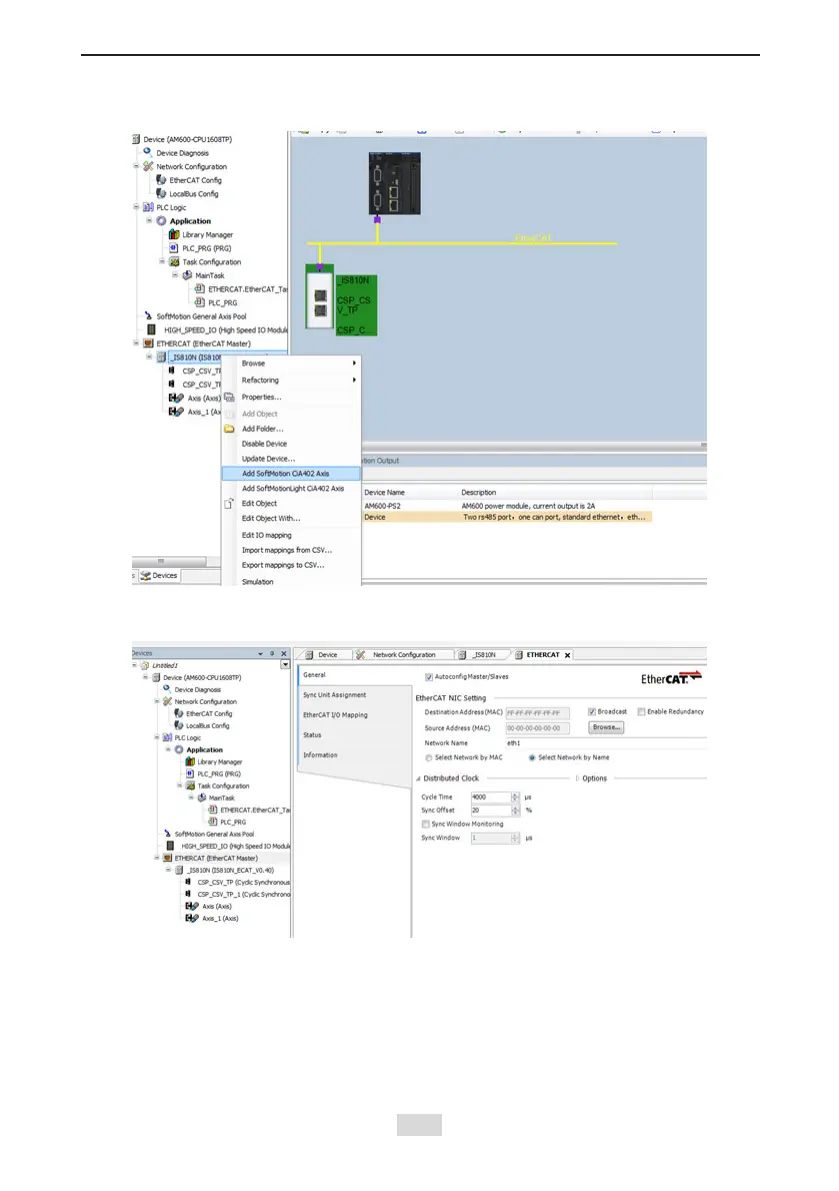Enable Sync Window Monitoring checkbox
The height and width of the screenshot is (1191, 839).
tap(425, 824)
